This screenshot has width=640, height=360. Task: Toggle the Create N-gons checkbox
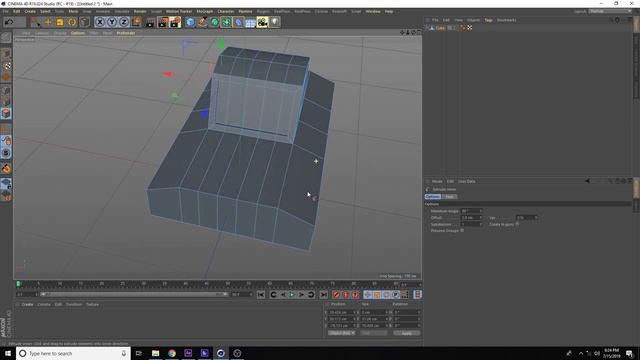(x=517, y=224)
